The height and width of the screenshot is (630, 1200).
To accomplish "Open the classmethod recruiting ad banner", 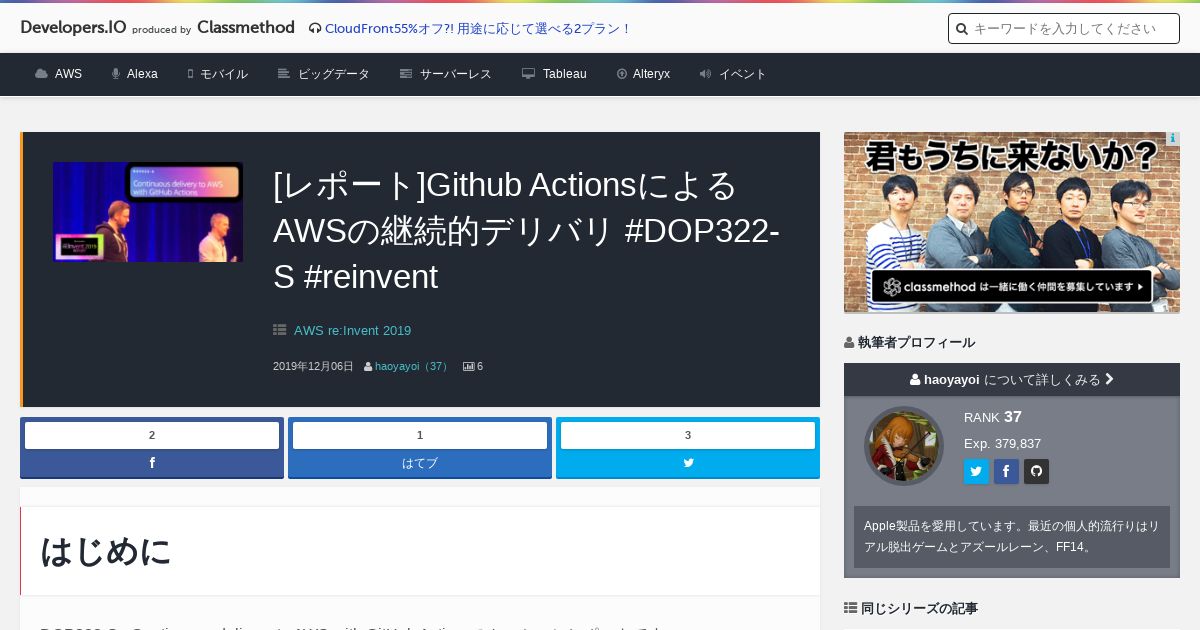I will tap(1012, 222).
